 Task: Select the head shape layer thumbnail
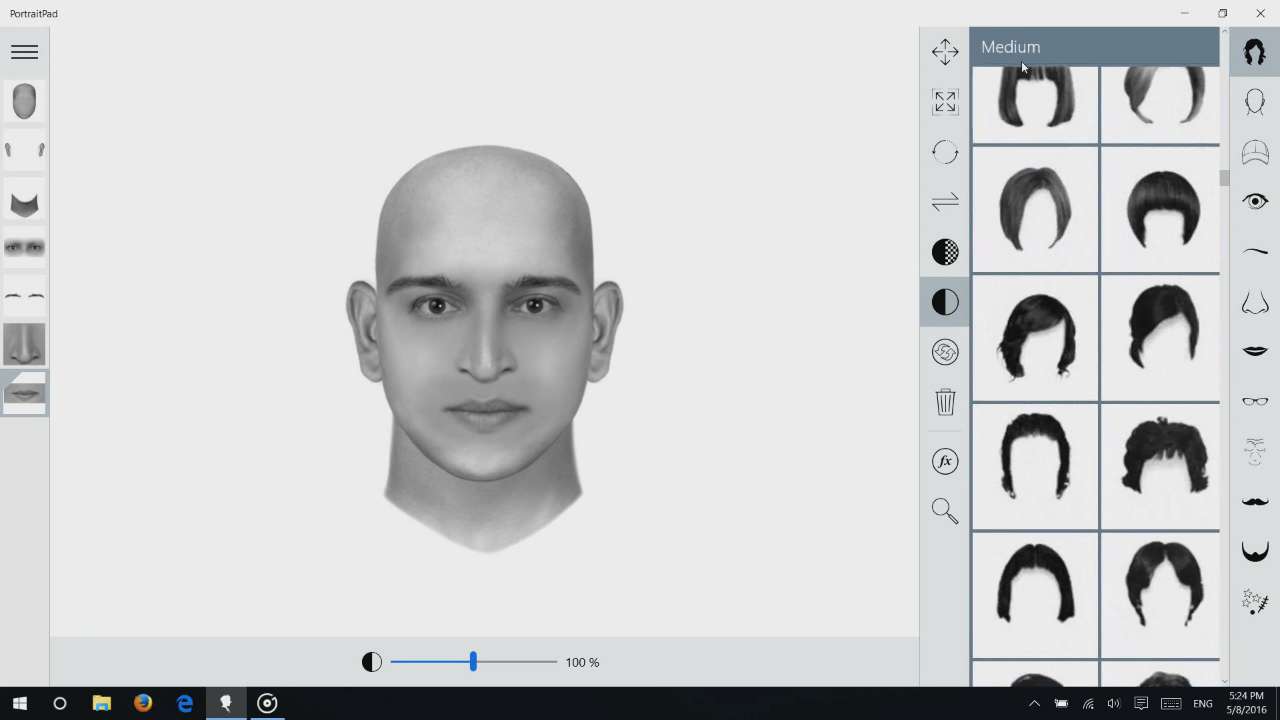[x=24, y=101]
